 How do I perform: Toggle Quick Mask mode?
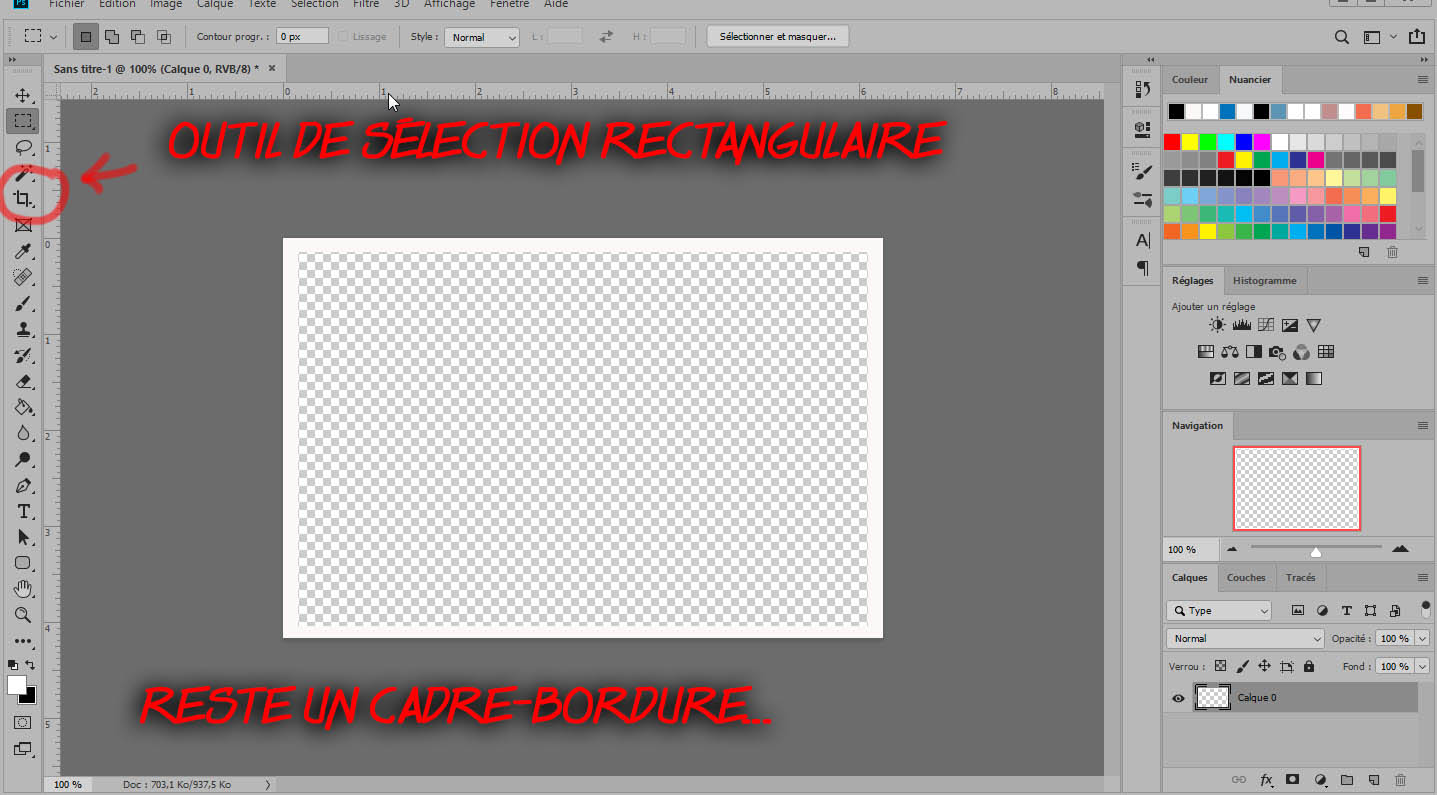tap(23, 722)
